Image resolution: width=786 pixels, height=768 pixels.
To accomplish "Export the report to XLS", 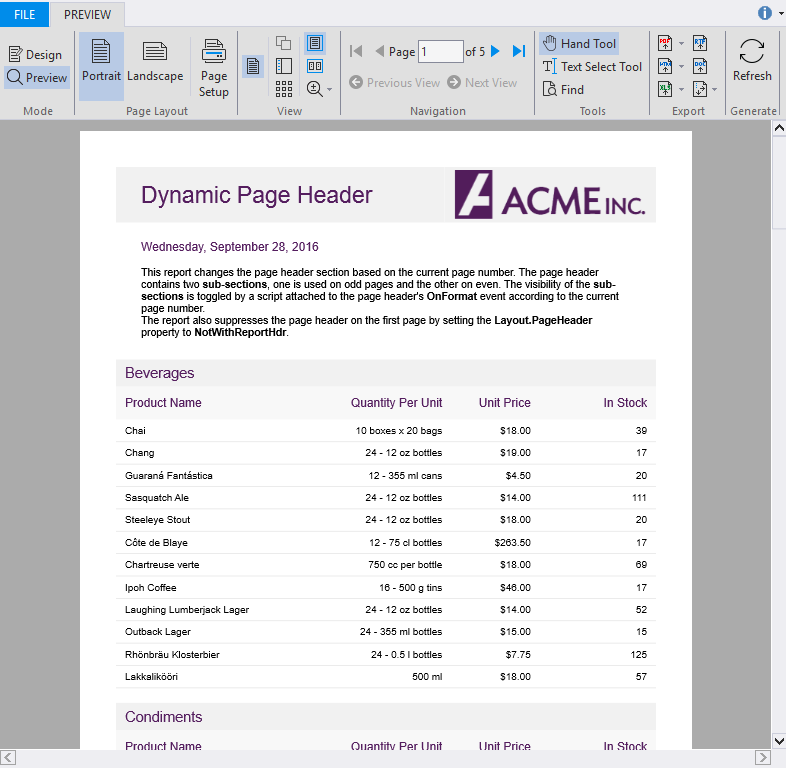I will (665, 89).
